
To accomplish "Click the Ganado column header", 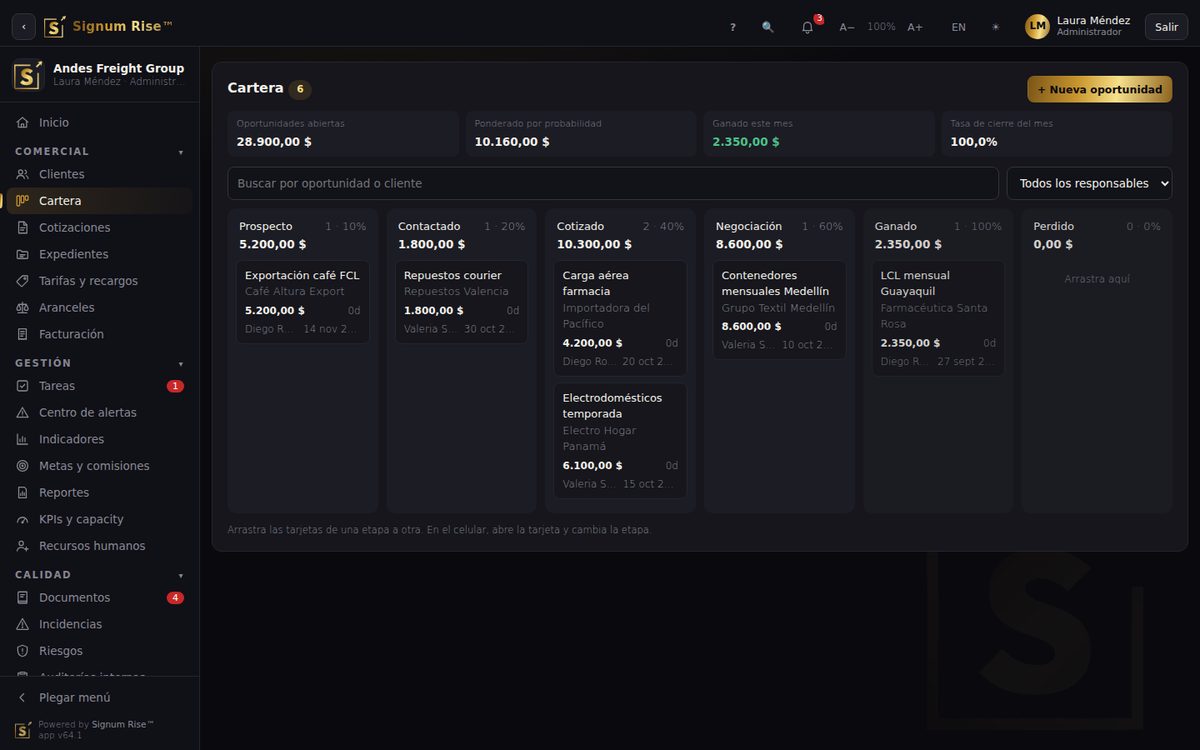I will [x=938, y=235].
